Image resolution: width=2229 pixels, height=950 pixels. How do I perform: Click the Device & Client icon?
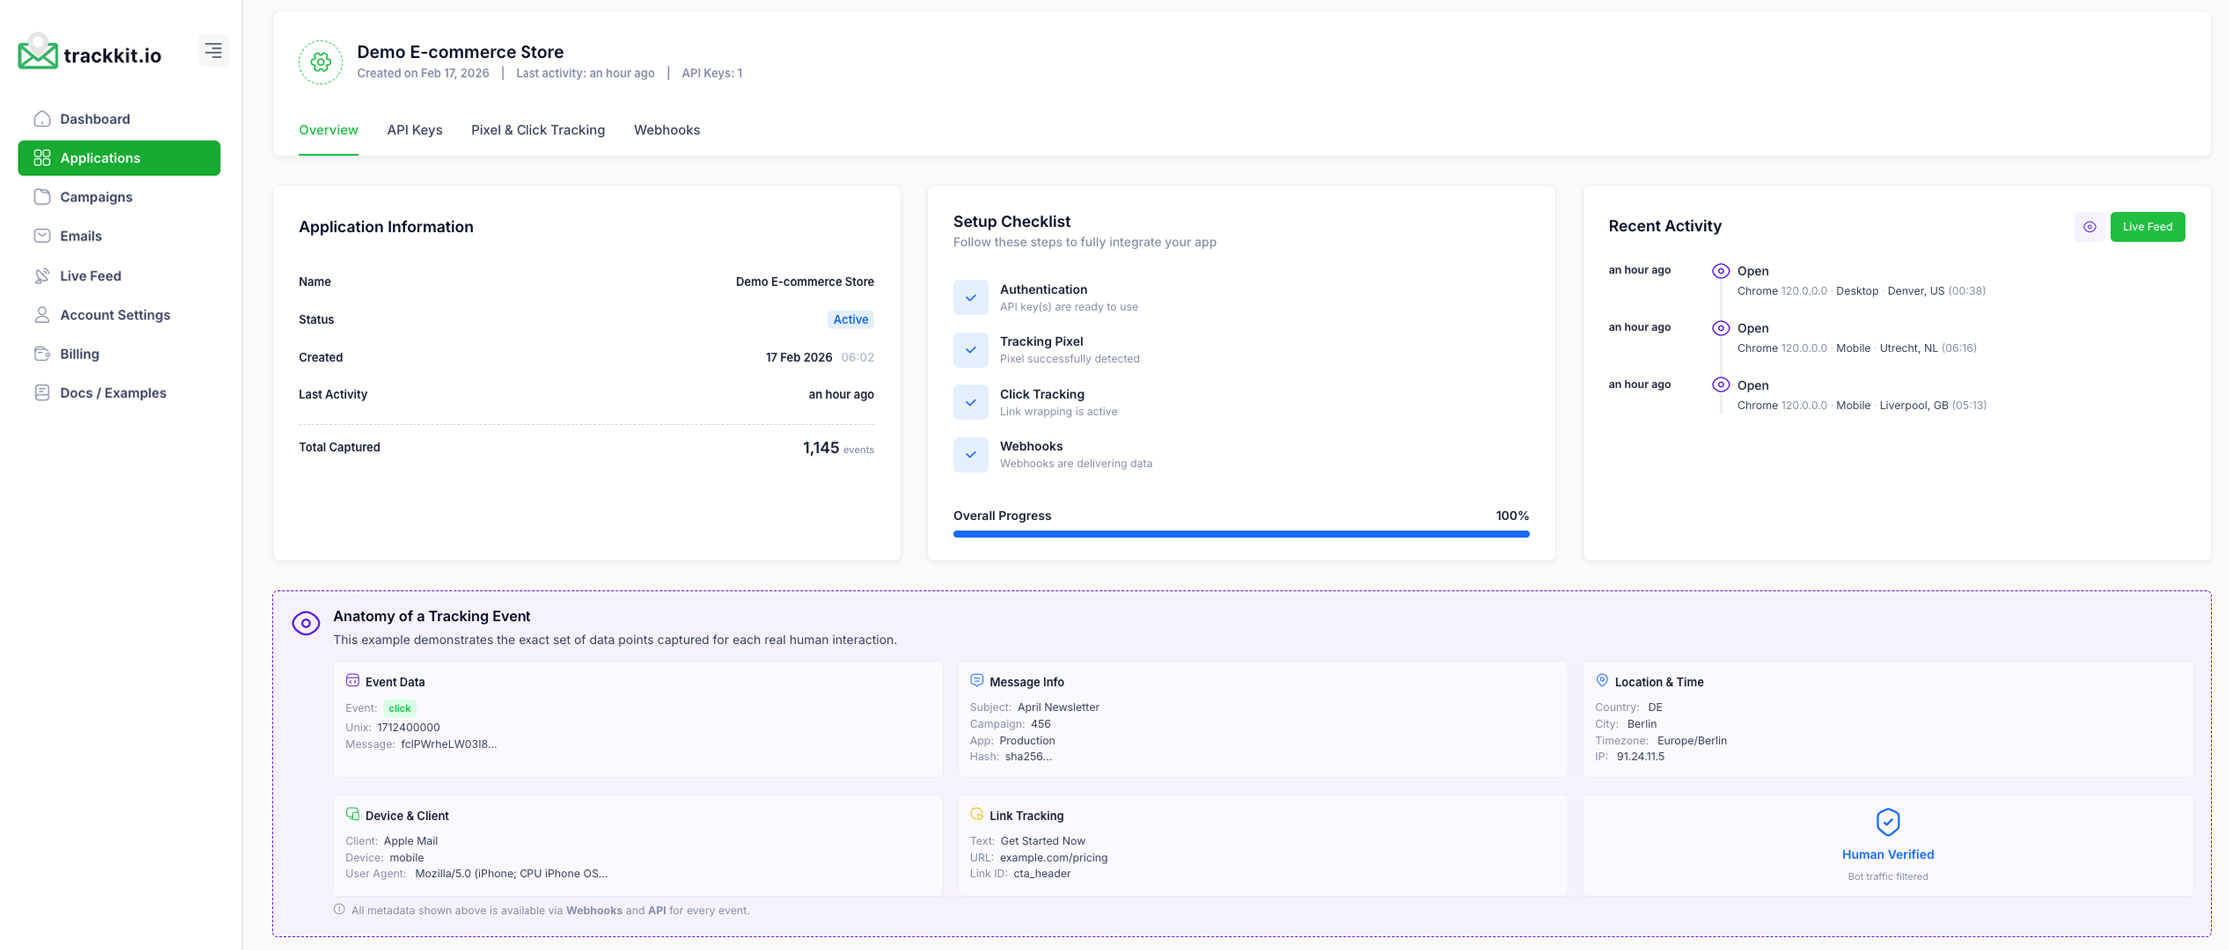coord(352,814)
